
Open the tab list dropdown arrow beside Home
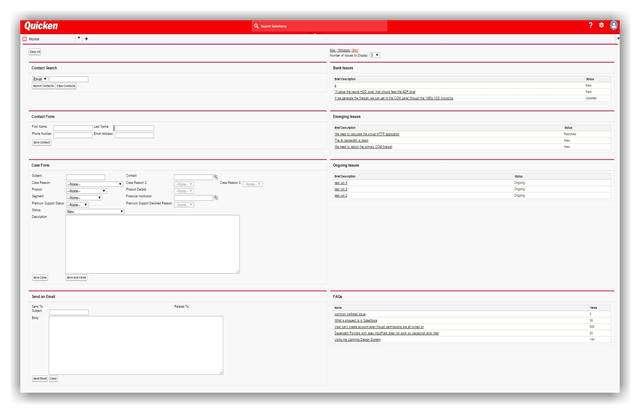(78, 39)
